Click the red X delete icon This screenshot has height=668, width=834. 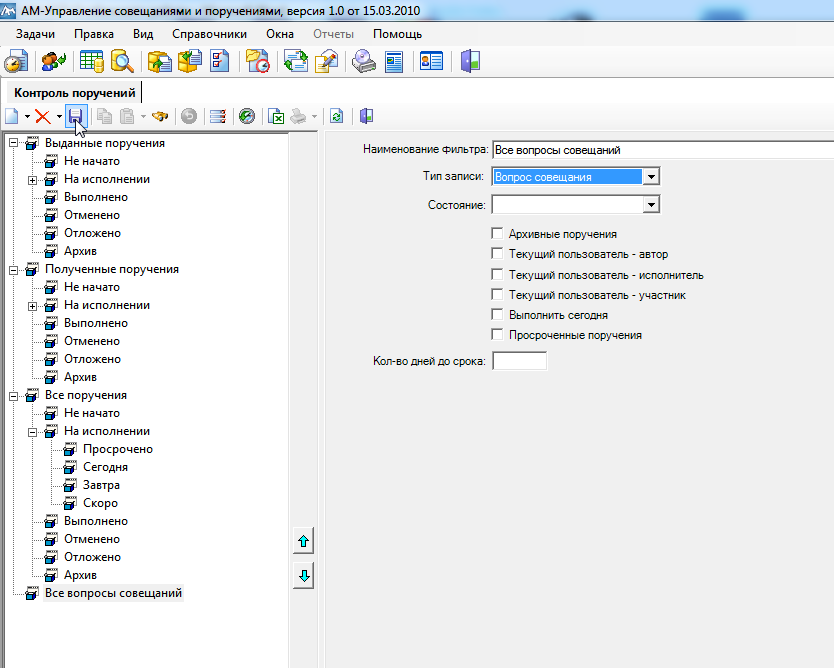point(43,116)
